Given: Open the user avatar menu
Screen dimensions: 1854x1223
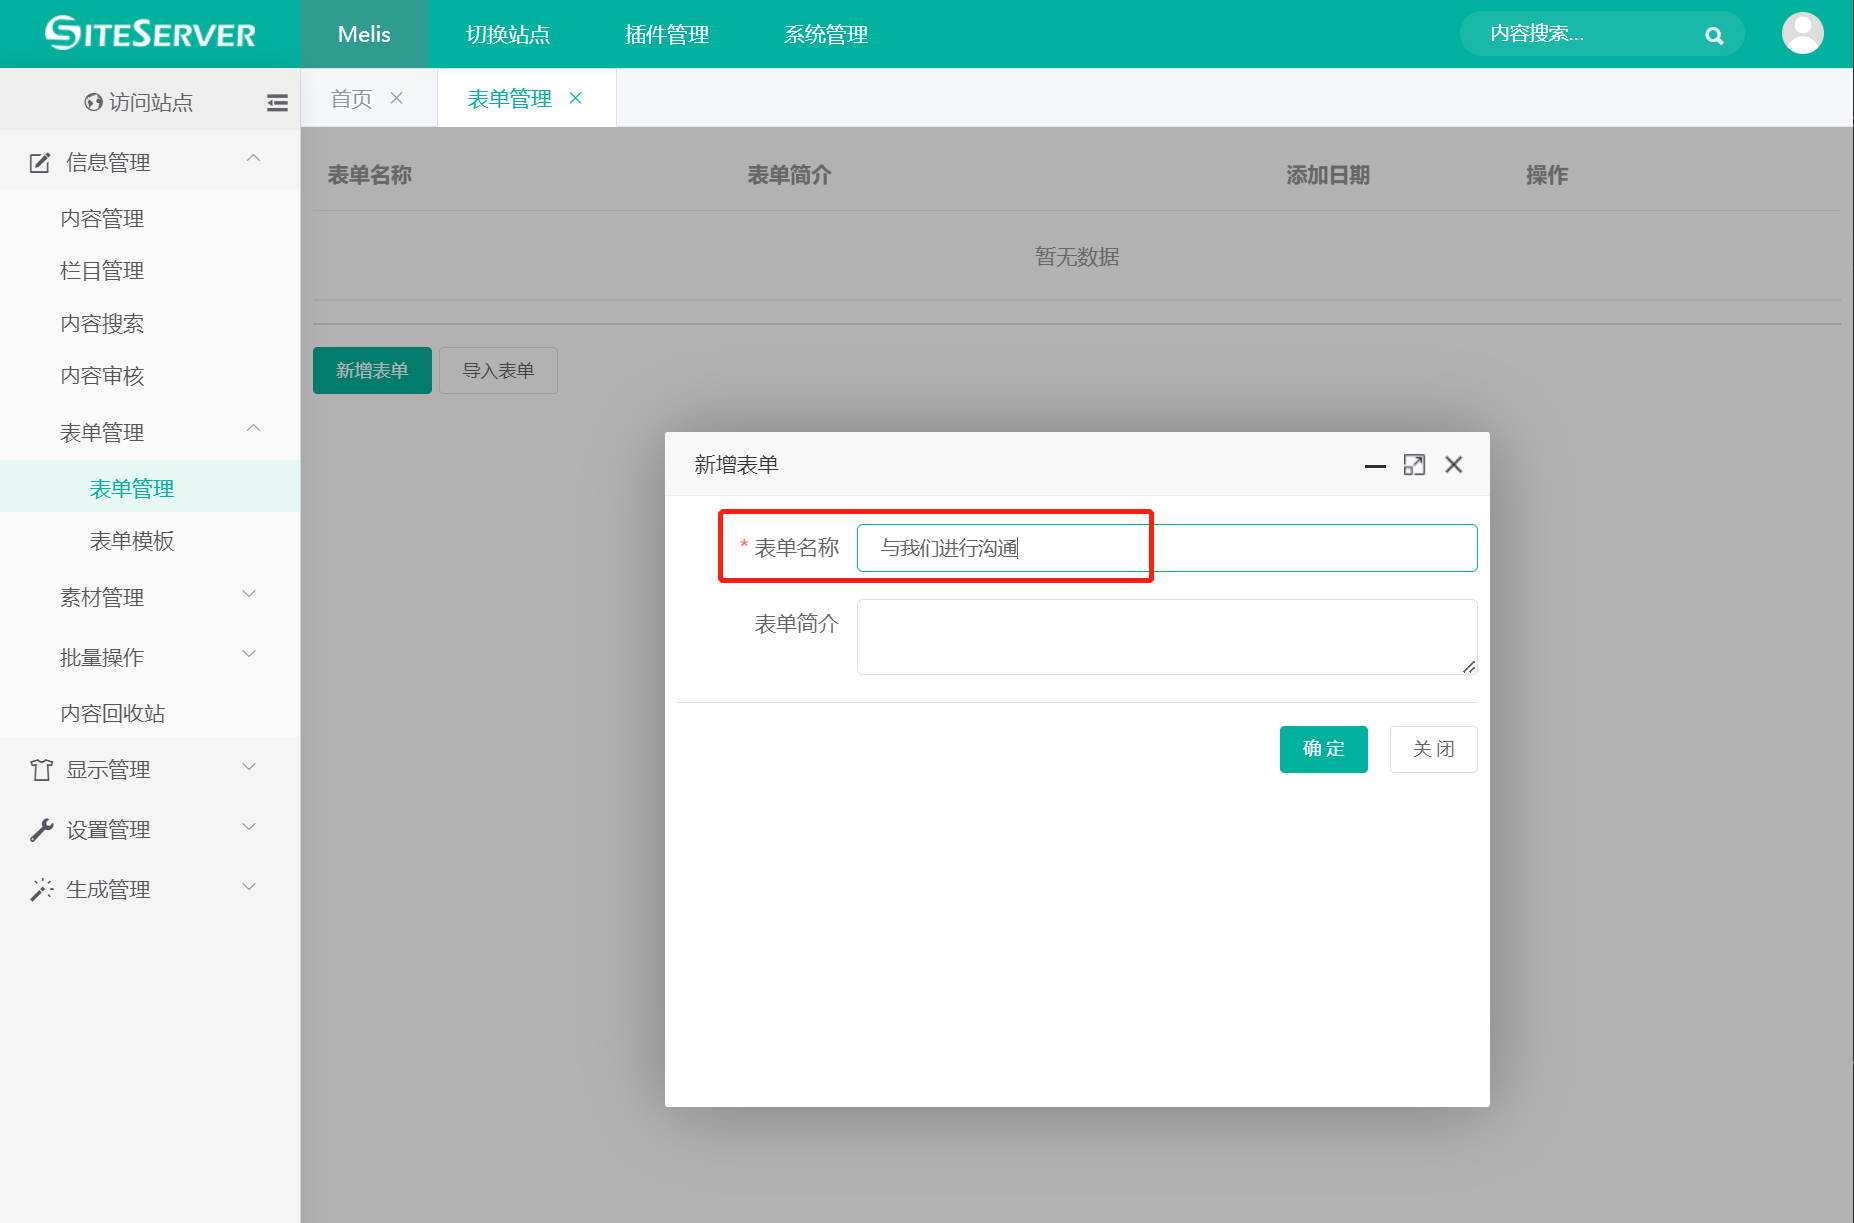Looking at the screenshot, I should (x=1802, y=34).
